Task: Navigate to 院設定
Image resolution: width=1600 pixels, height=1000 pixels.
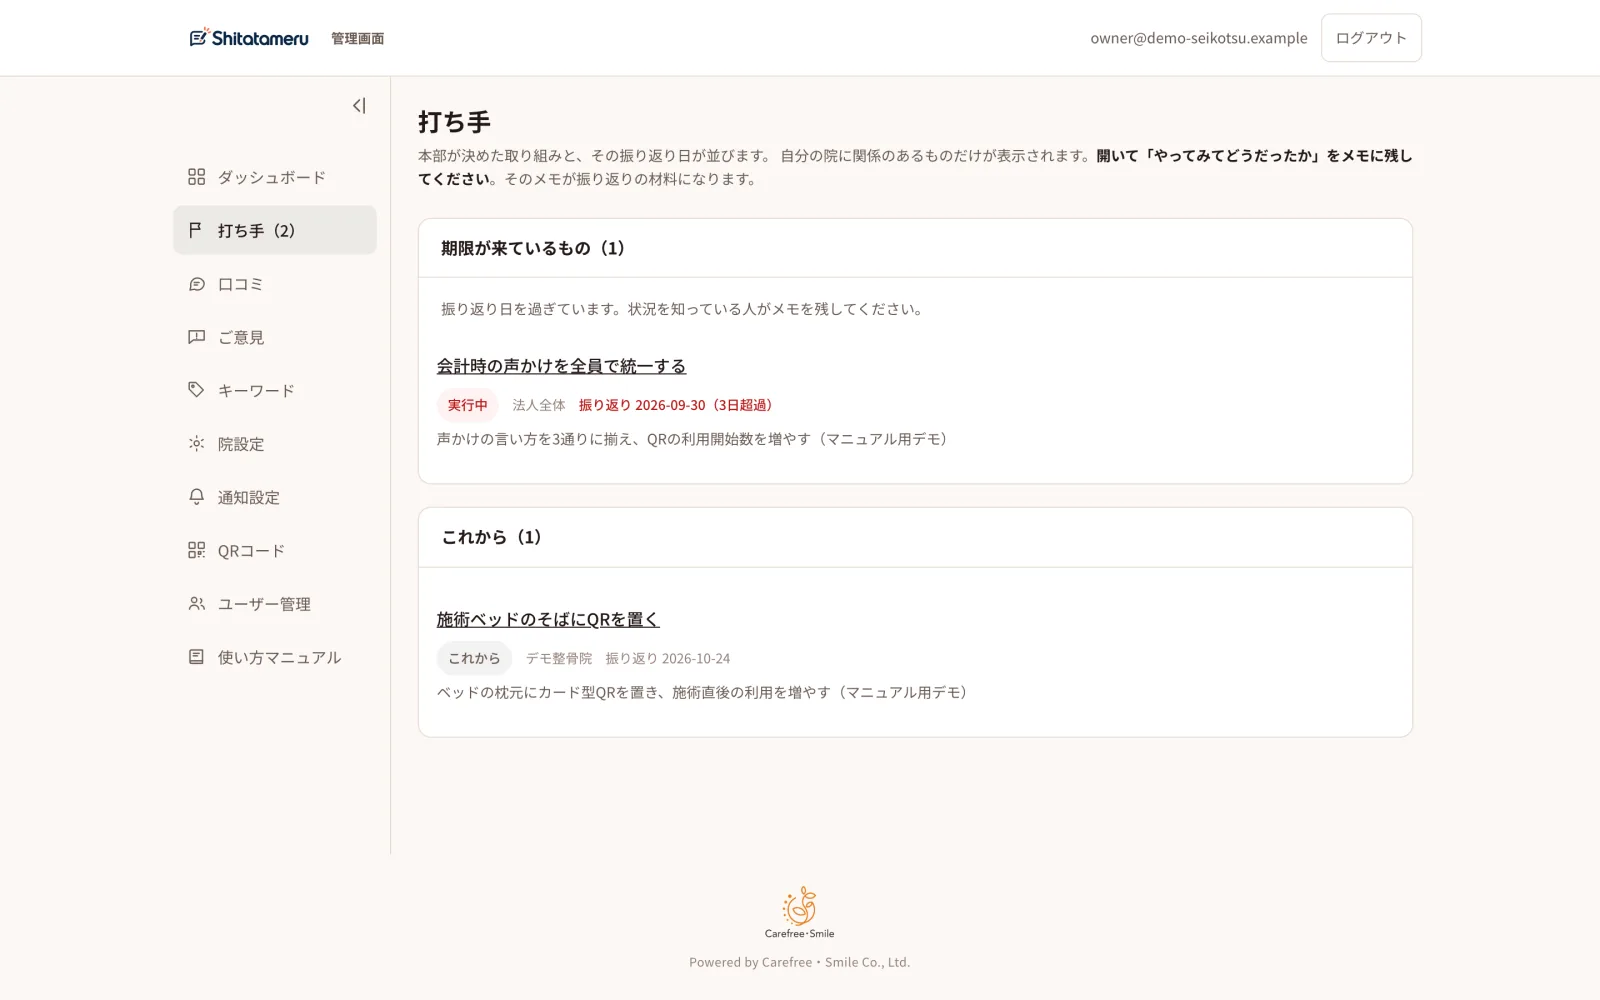Action: (x=275, y=444)
